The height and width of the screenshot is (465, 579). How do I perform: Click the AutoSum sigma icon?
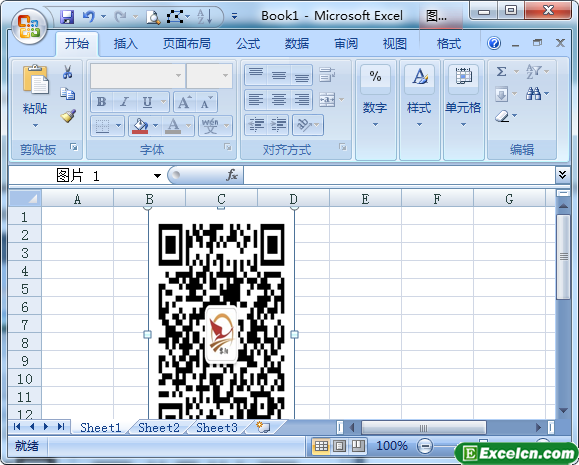click(x=501, y=71)
